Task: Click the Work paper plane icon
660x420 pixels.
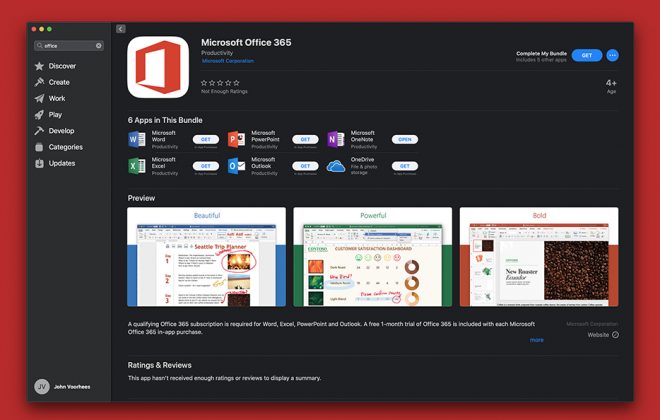Action: pos(39,98)
